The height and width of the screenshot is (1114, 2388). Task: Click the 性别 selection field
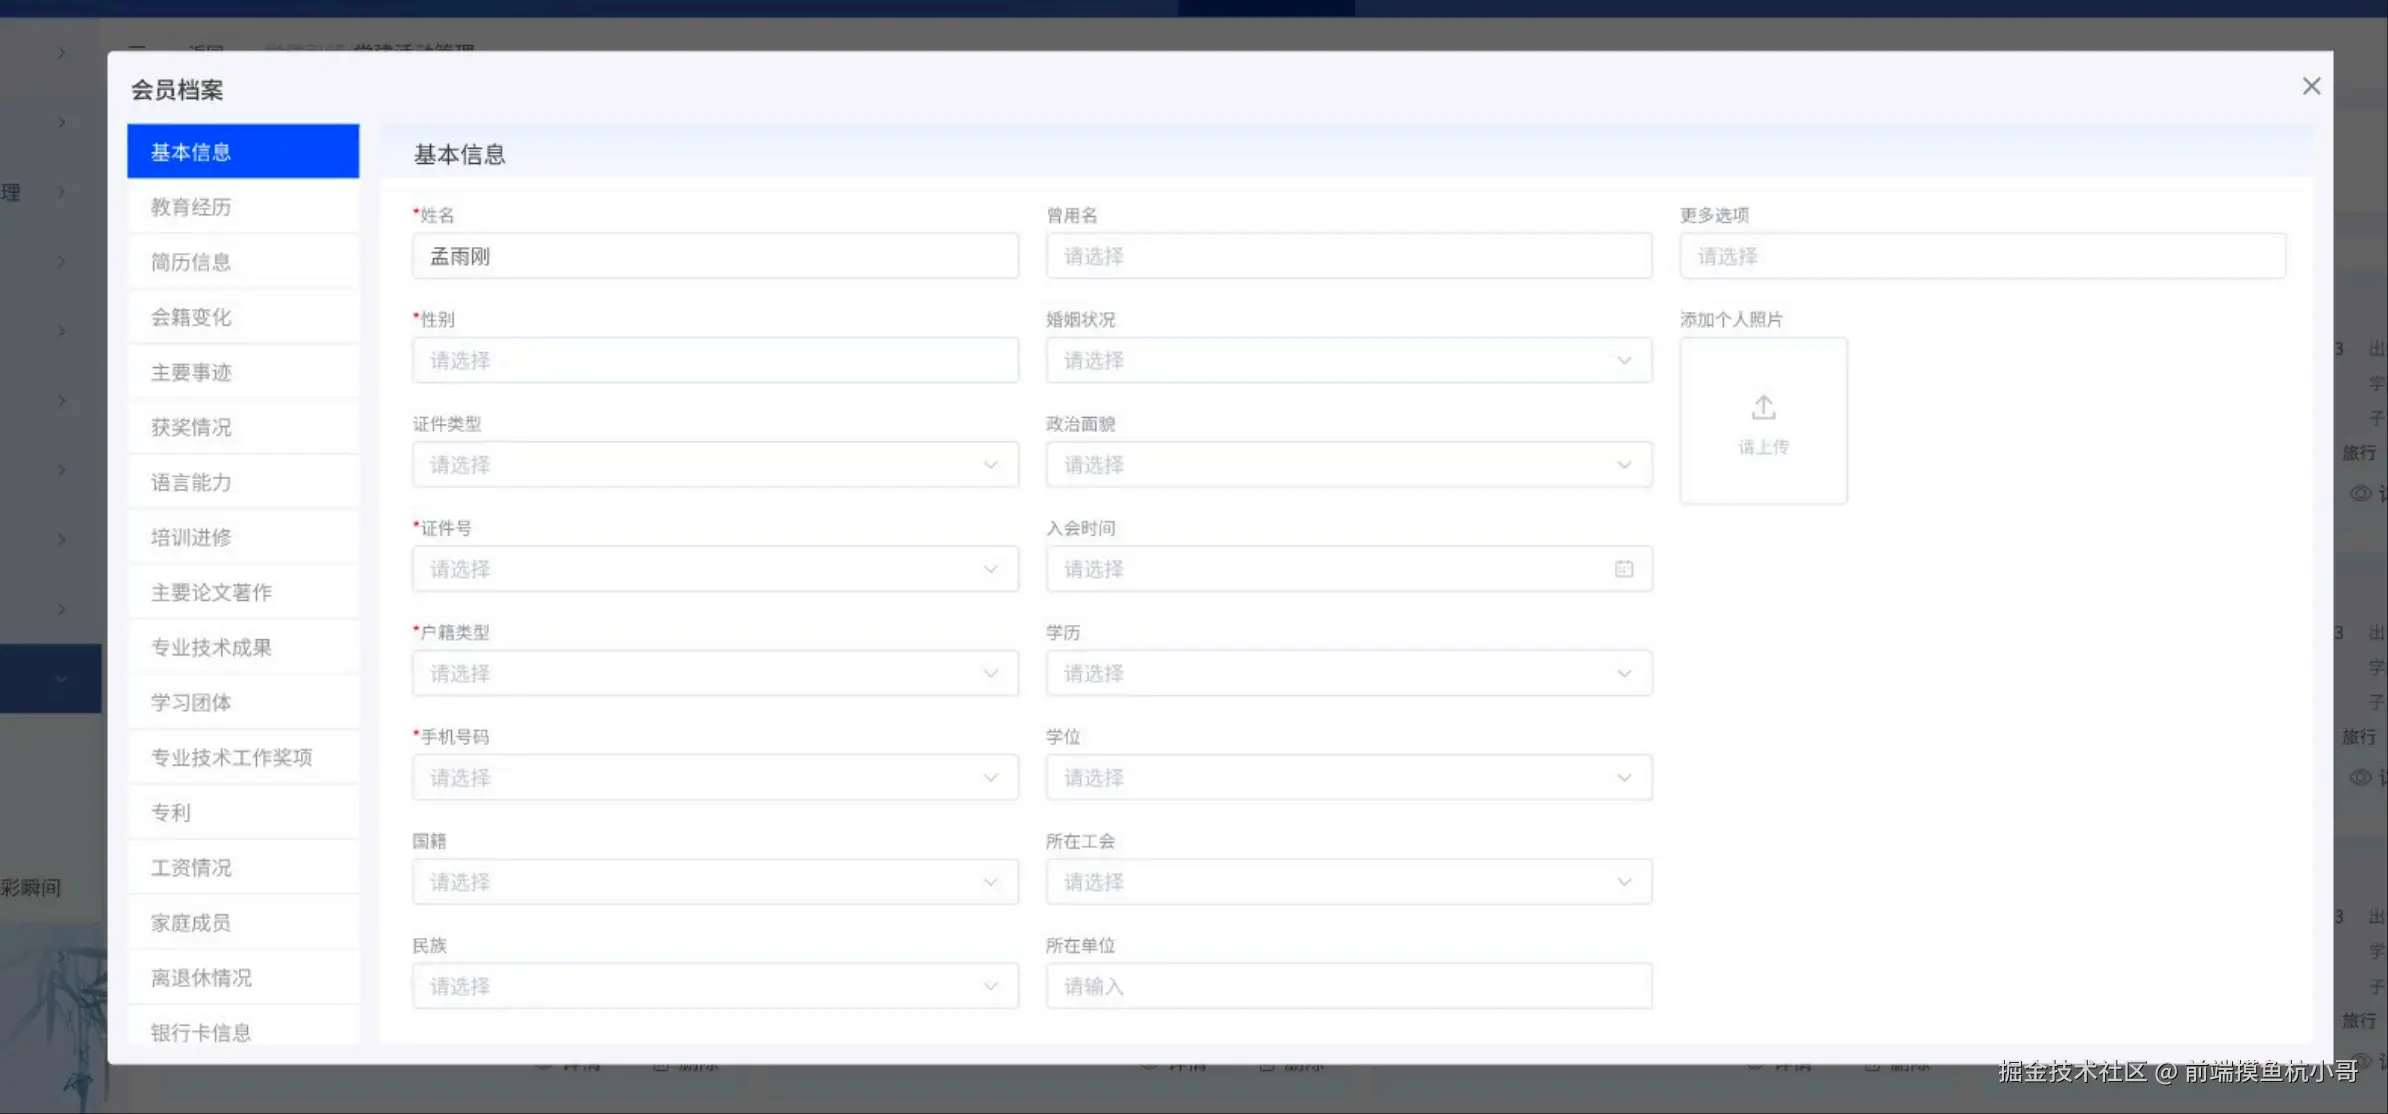[715, 361]
